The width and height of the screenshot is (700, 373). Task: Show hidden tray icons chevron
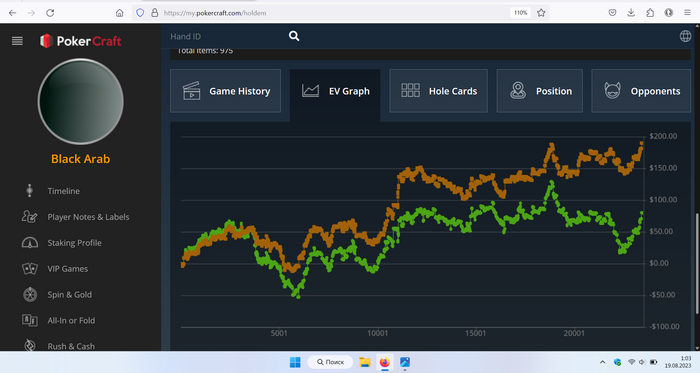(x=602, y=362)
